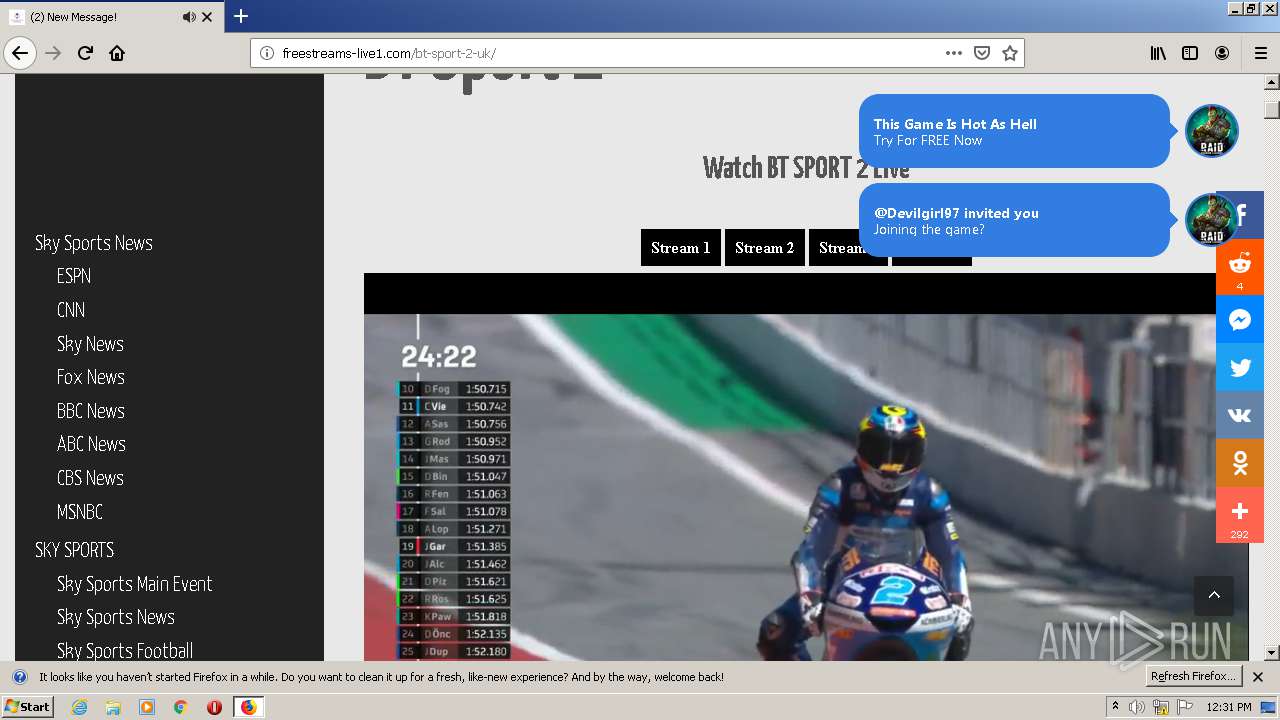Jump to top with the arrow button
1280x720 pixels.
(1214, 595)
